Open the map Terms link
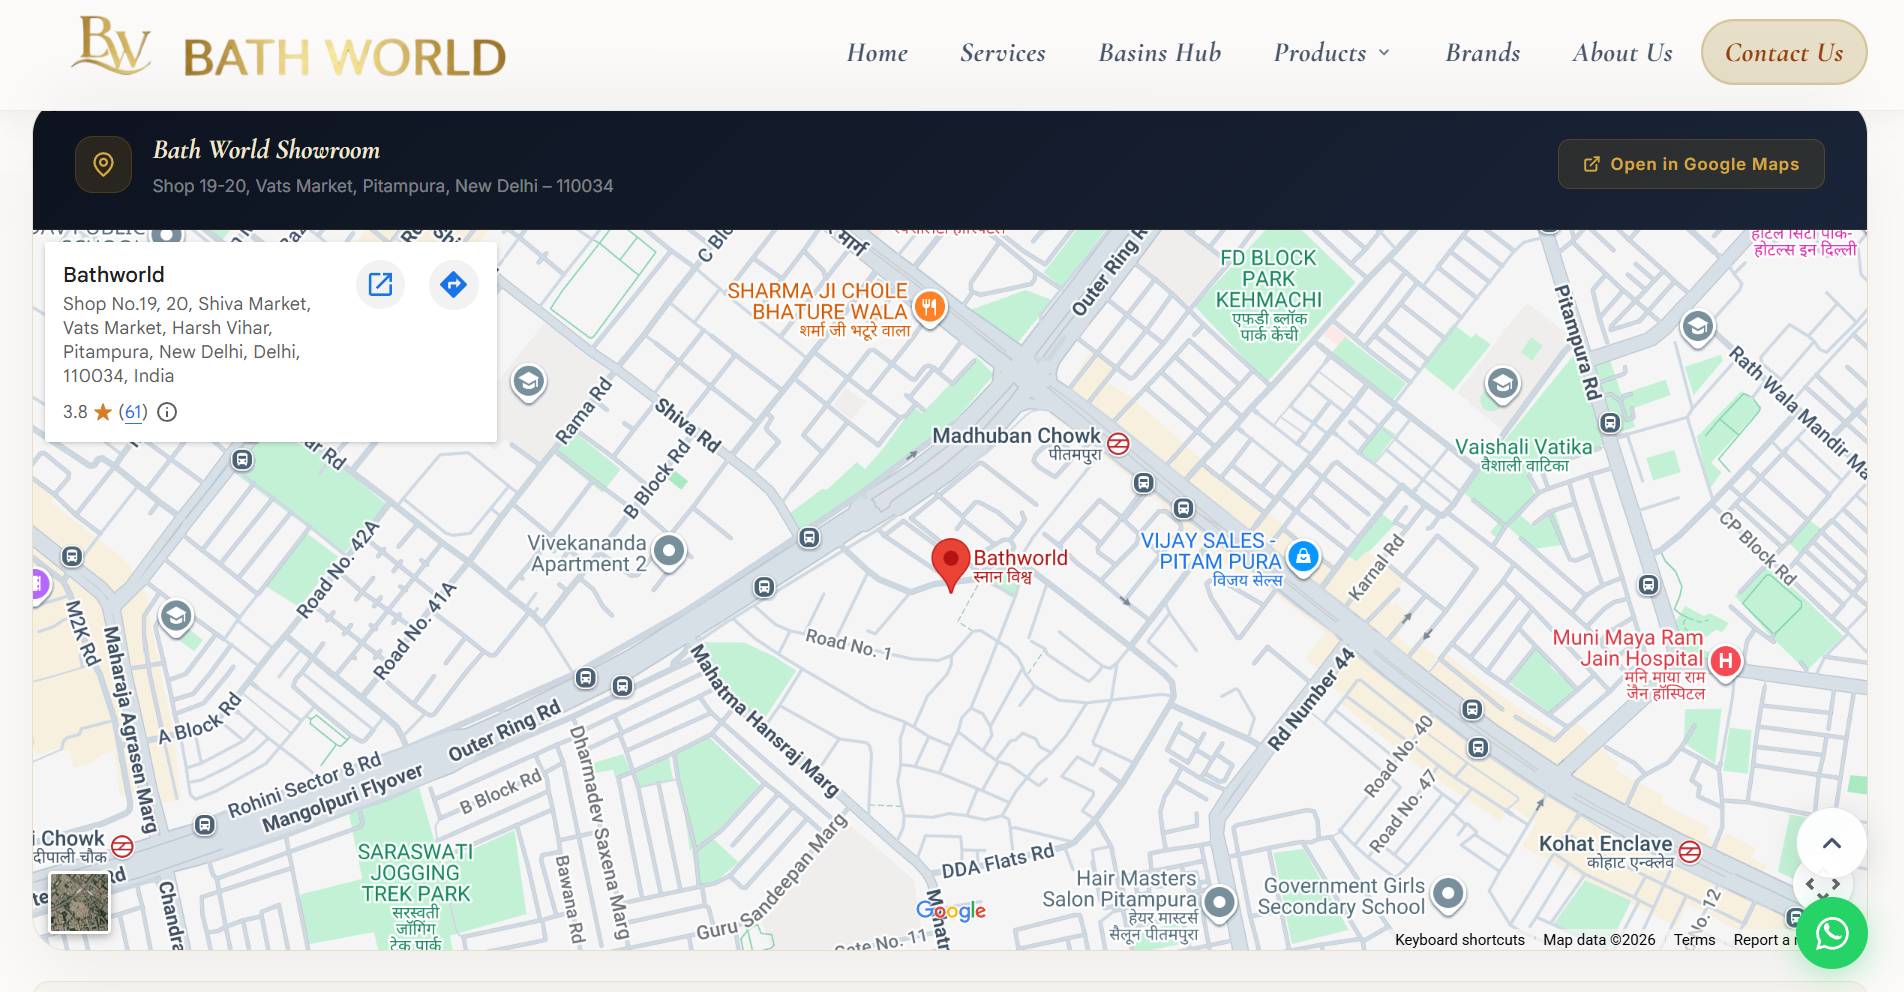The height and width of the screenshot is (992, 1904). point(1694,940)
